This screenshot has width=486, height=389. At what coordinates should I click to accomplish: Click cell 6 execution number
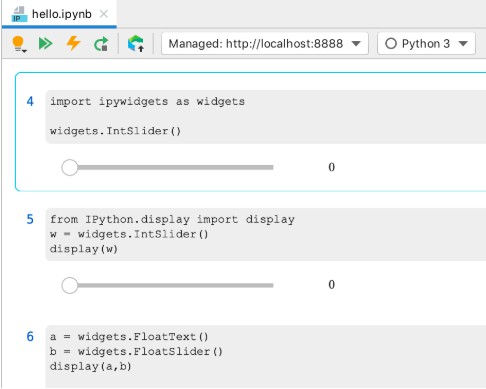30,336
